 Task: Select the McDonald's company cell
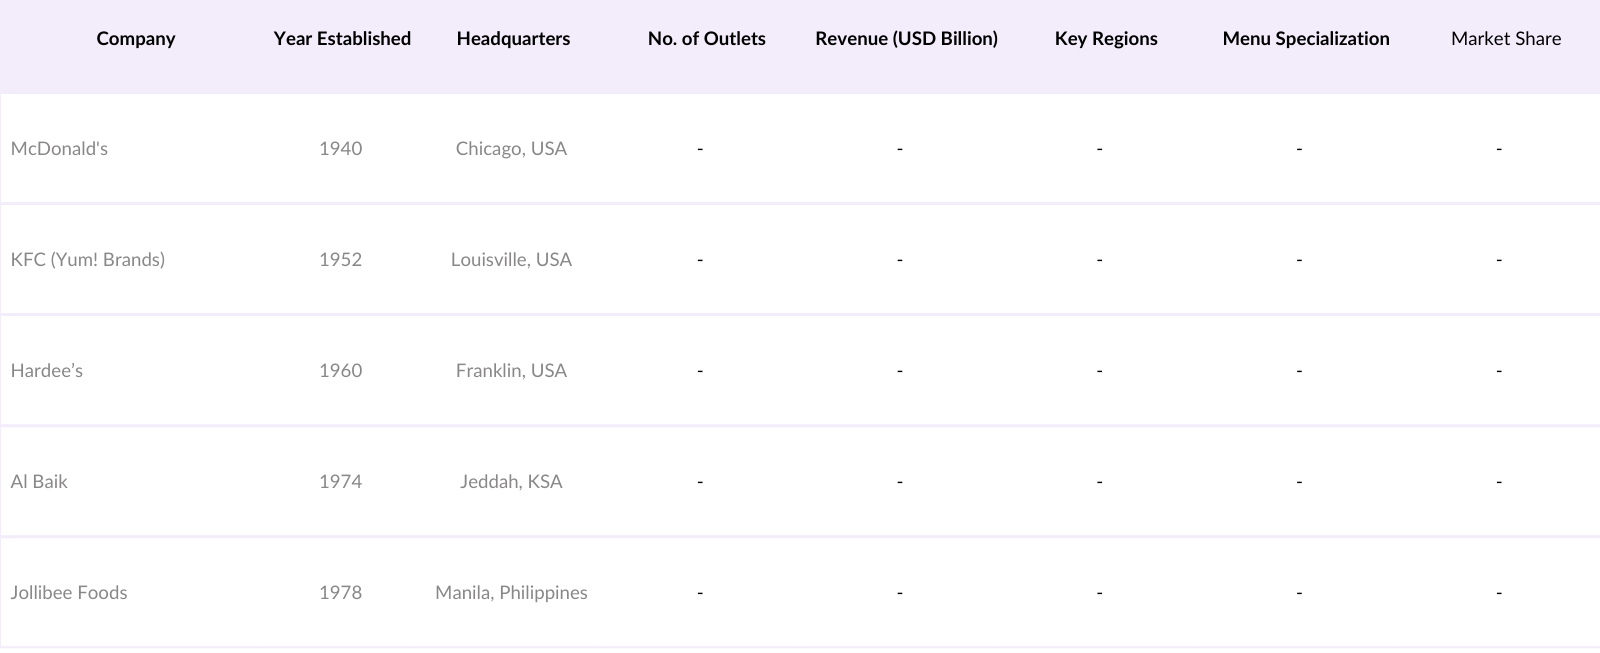pyautogui.click(x=59, y=149)
